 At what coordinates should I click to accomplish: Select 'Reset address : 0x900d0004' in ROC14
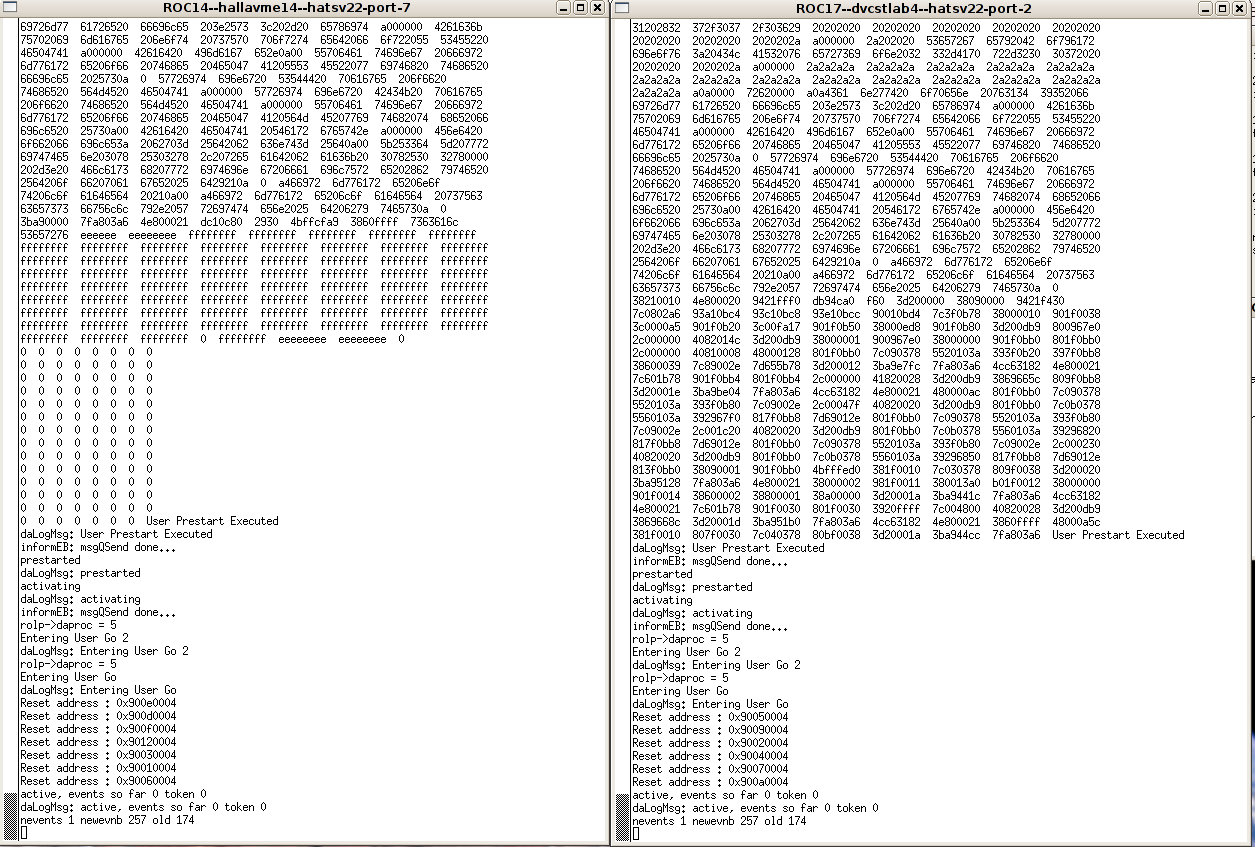98,716
